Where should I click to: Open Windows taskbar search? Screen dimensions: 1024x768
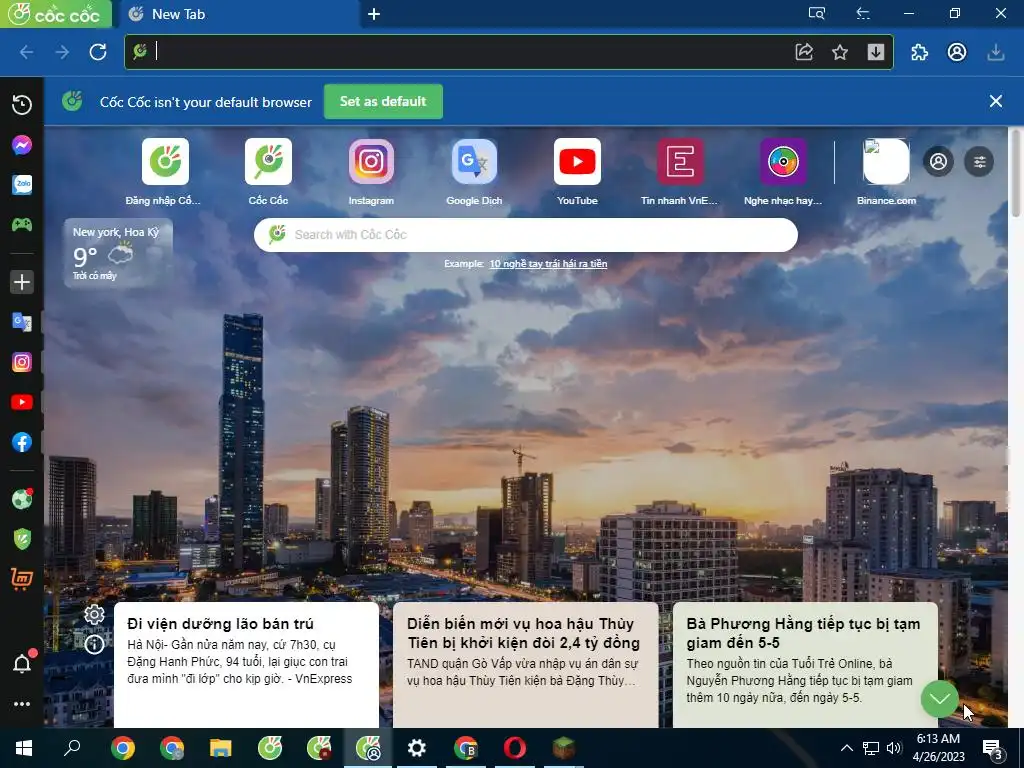[x=72, y=748]
